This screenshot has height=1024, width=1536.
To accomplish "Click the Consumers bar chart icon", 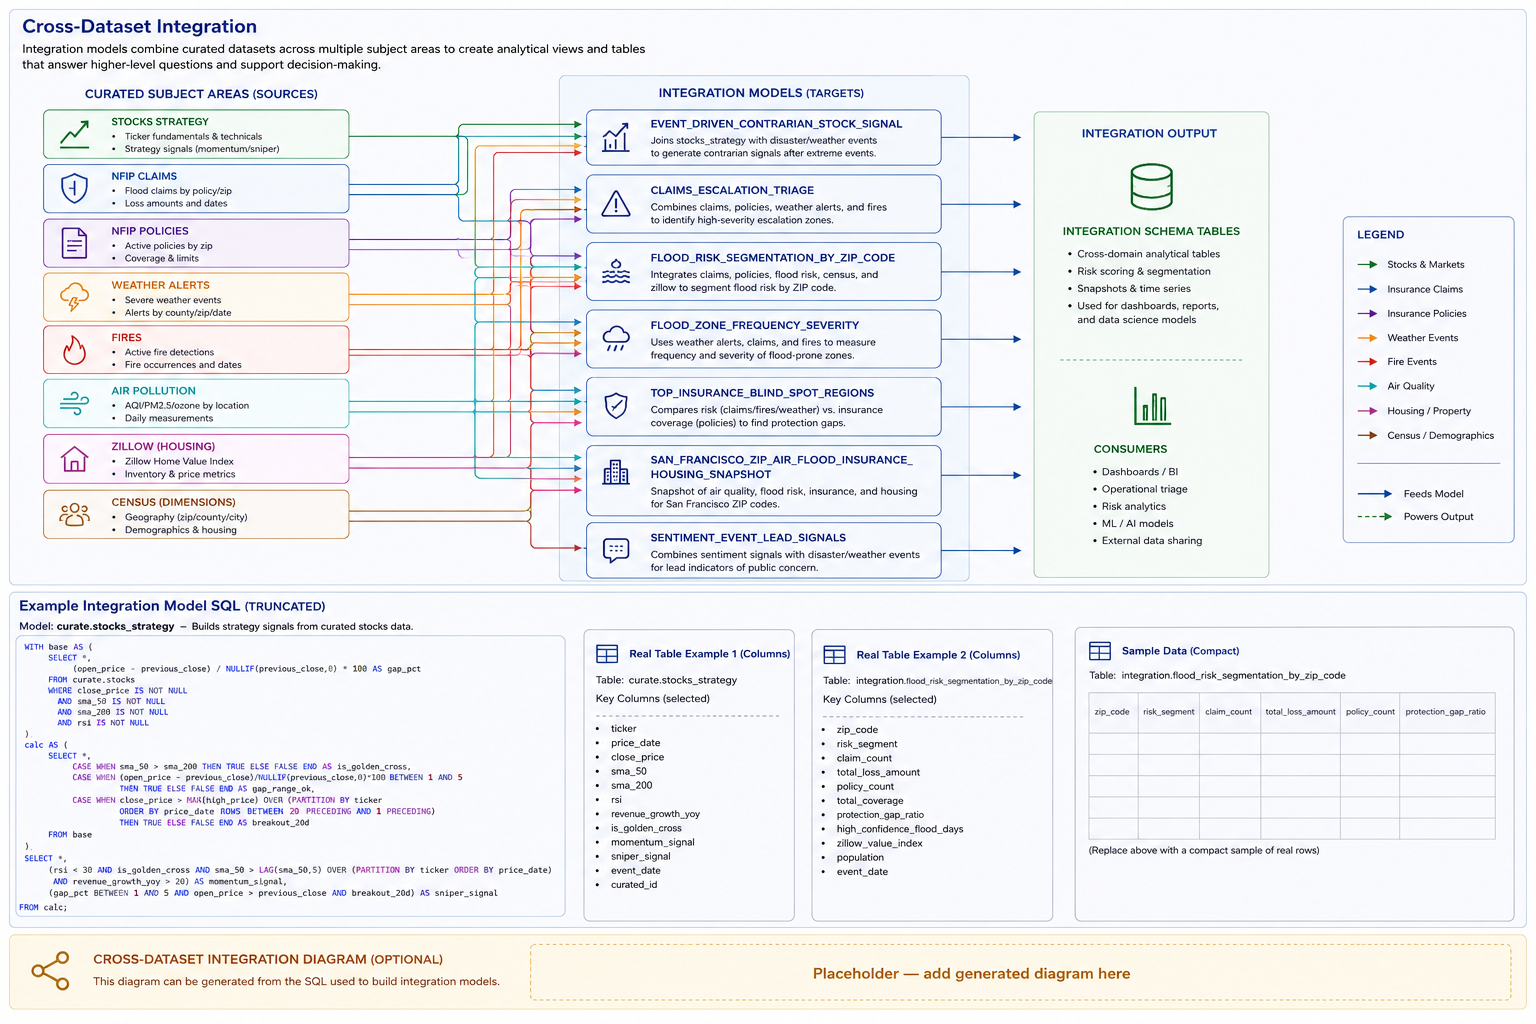I will click(x=1153, y=405).
